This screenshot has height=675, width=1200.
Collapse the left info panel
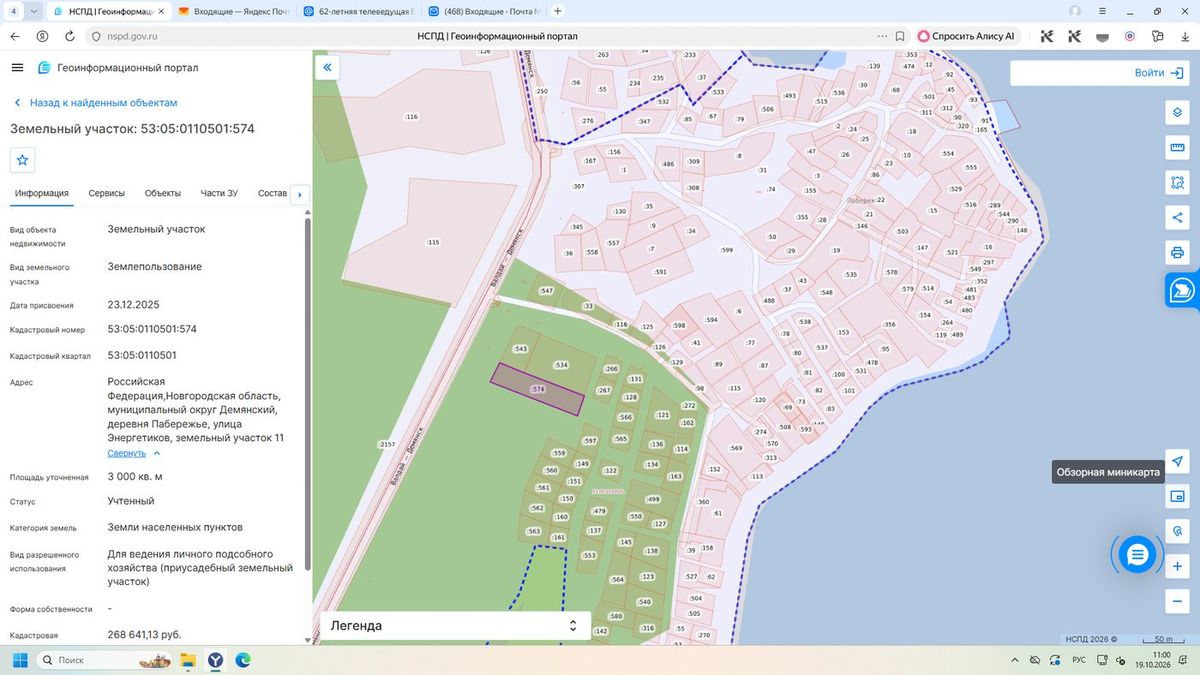(x=327, y=67)
